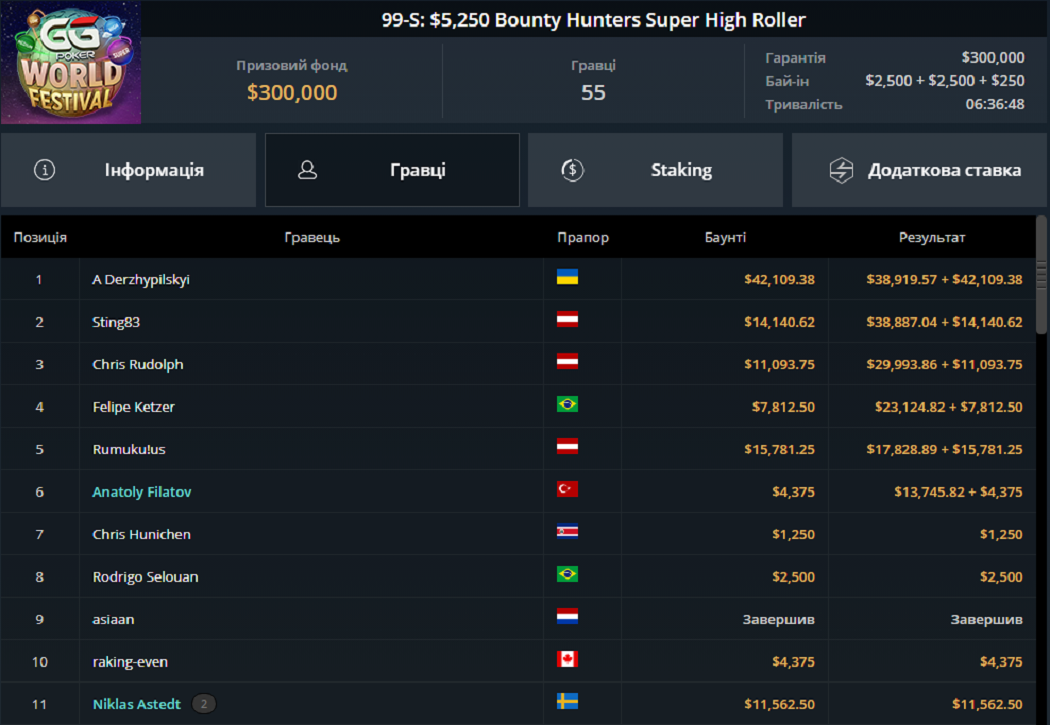The image size is (1050, 725).
Task: Switch to the Staking tab
Action: pos(655,170)
